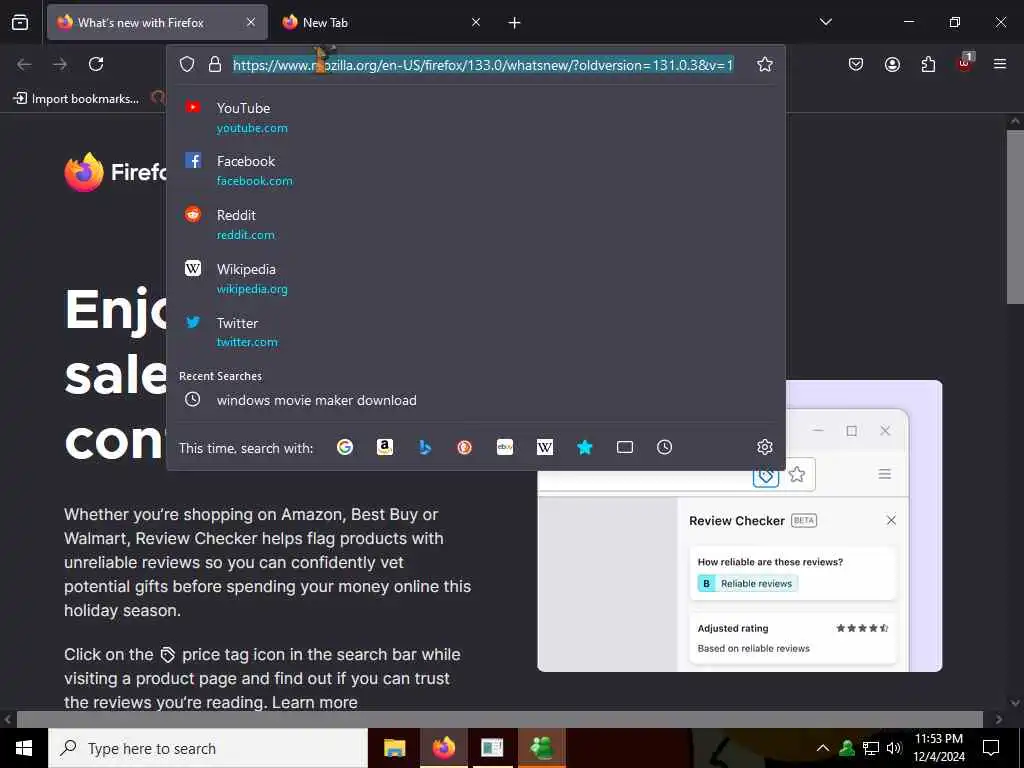This screenshot has height=768, width=1024.
Task: Show hidden system tray icons
Action: [x=823, y=748]
